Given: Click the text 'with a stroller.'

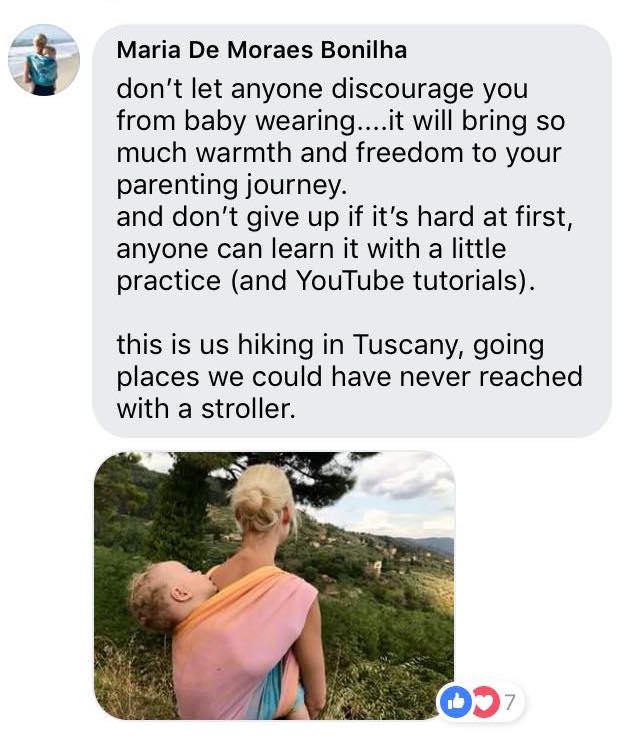Looking at the screenshot, I should pyautogui.click(x=206, y=409).
